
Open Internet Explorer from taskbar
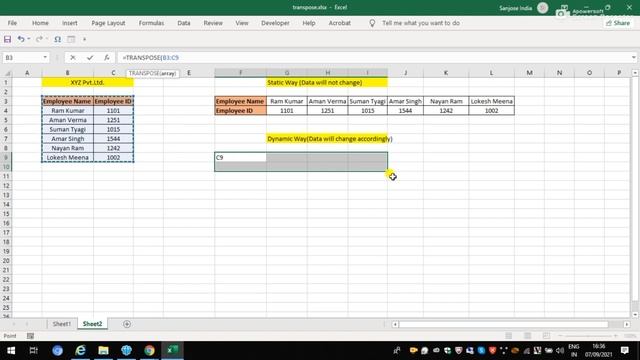click(x=80, y=350)
